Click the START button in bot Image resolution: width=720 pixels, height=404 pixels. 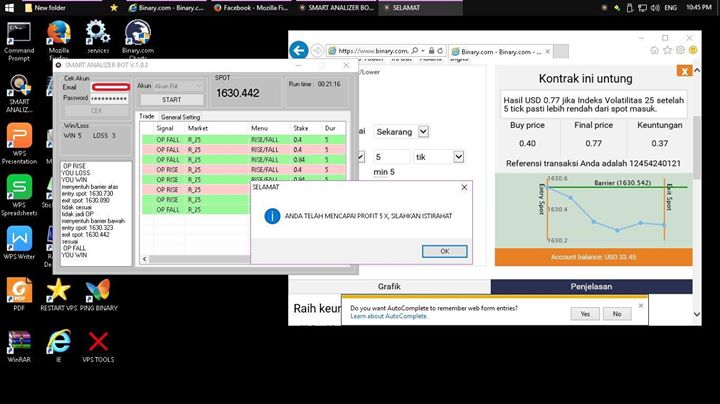click(172, 100)
